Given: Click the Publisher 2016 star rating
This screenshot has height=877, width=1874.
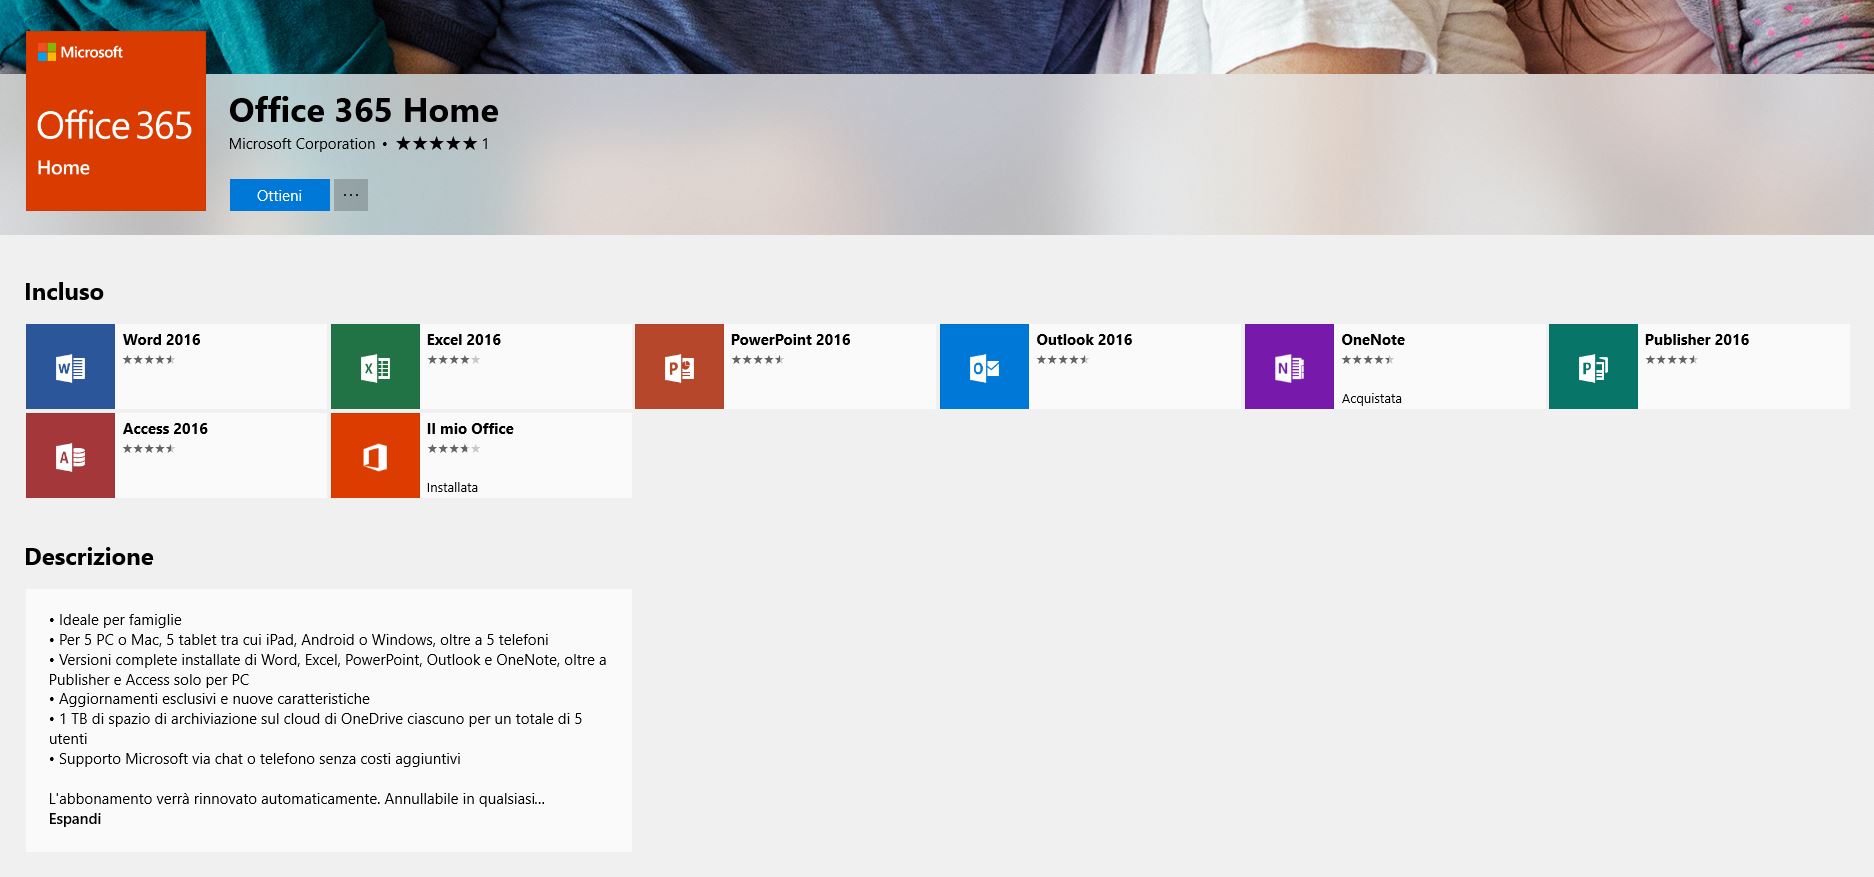Looking at the screenshot, I should pyautogui.click(x=1671, y=360).
